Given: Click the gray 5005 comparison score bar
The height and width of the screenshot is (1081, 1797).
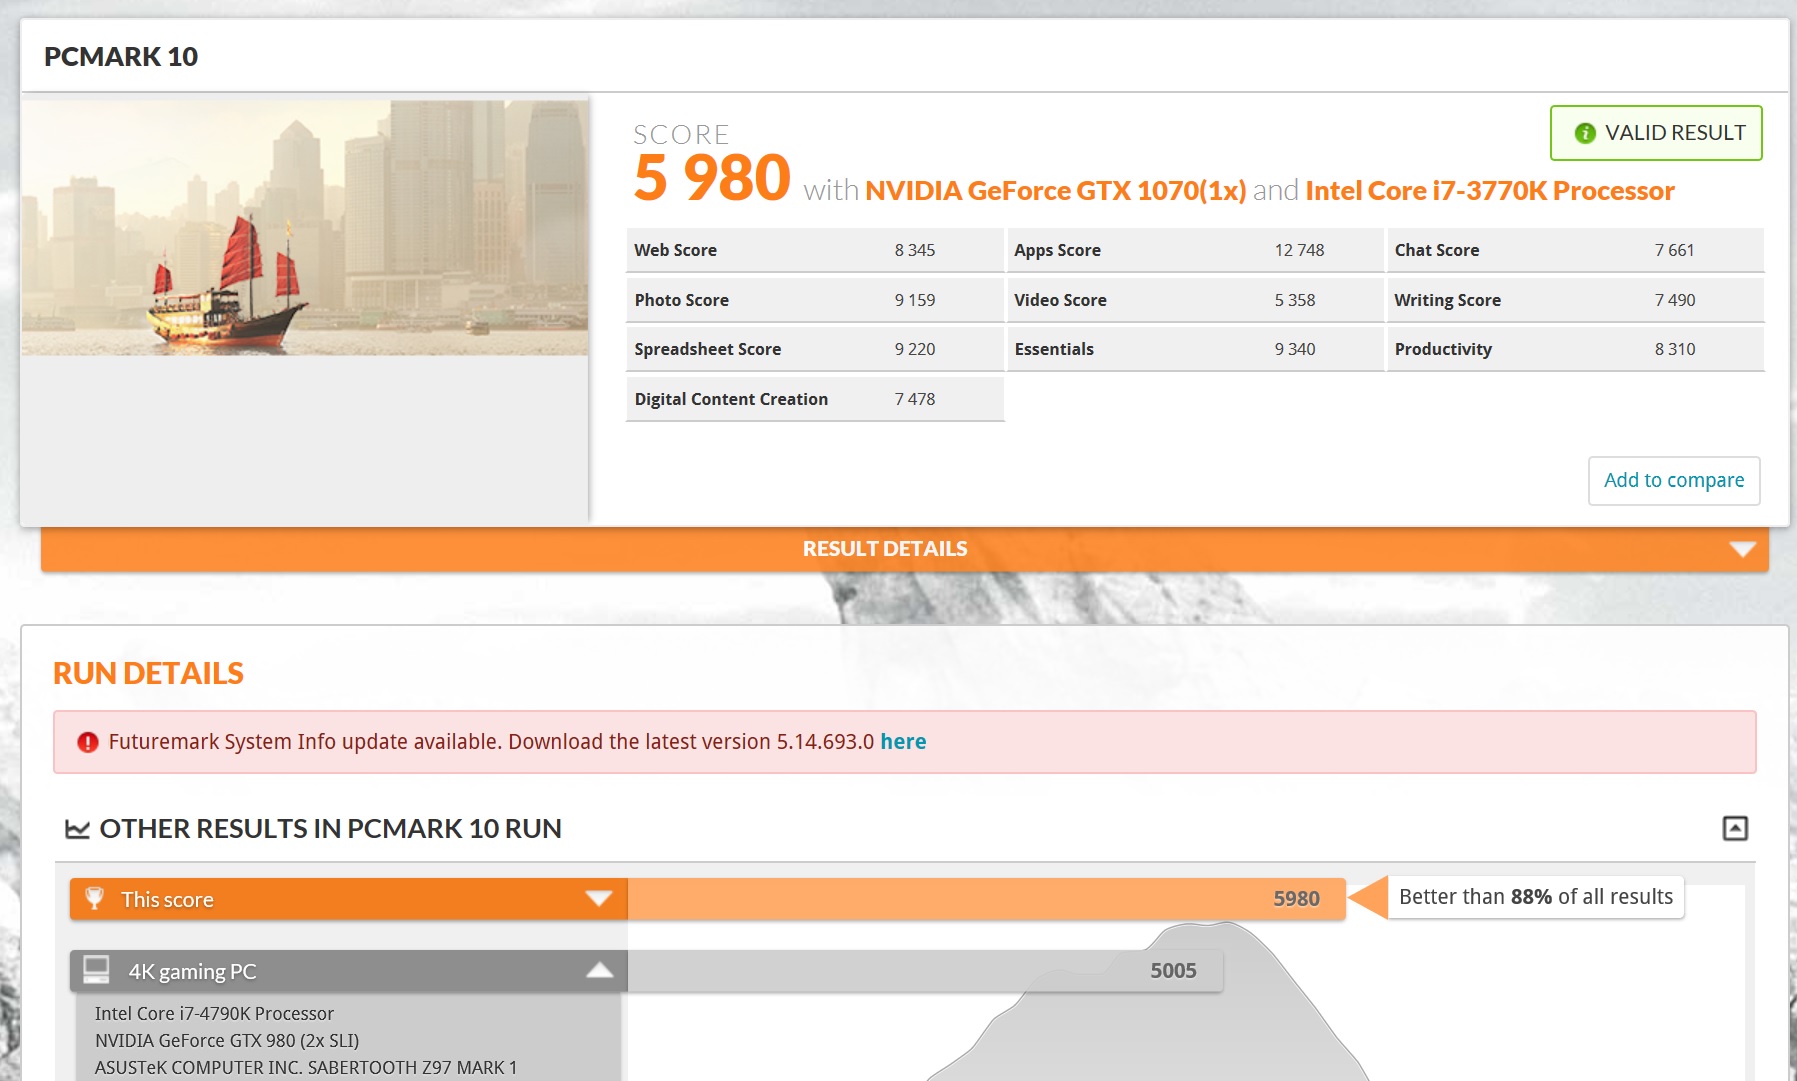Looking at the screenshot, I should tap(925, 971).
